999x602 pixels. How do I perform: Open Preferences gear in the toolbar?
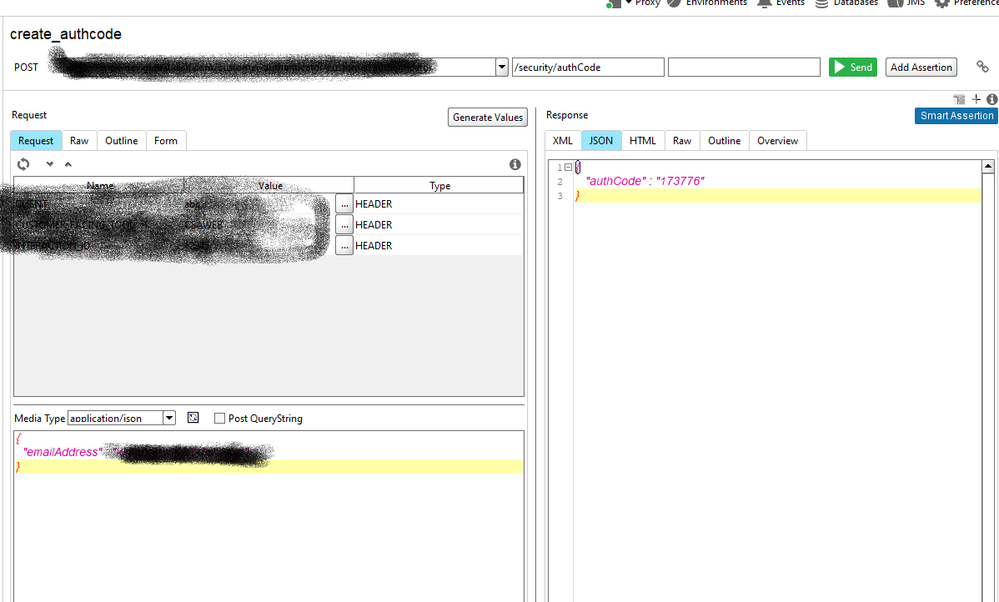coord(966,3)
